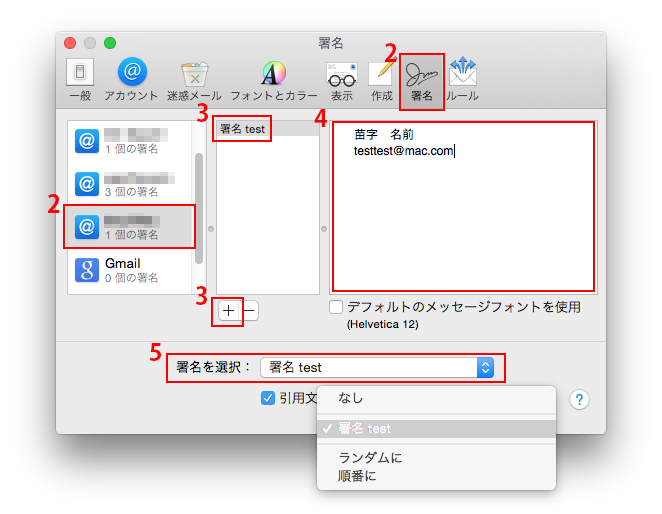Choose なし from the signature menu
This screenshot has width=662, height=514.
436,398
